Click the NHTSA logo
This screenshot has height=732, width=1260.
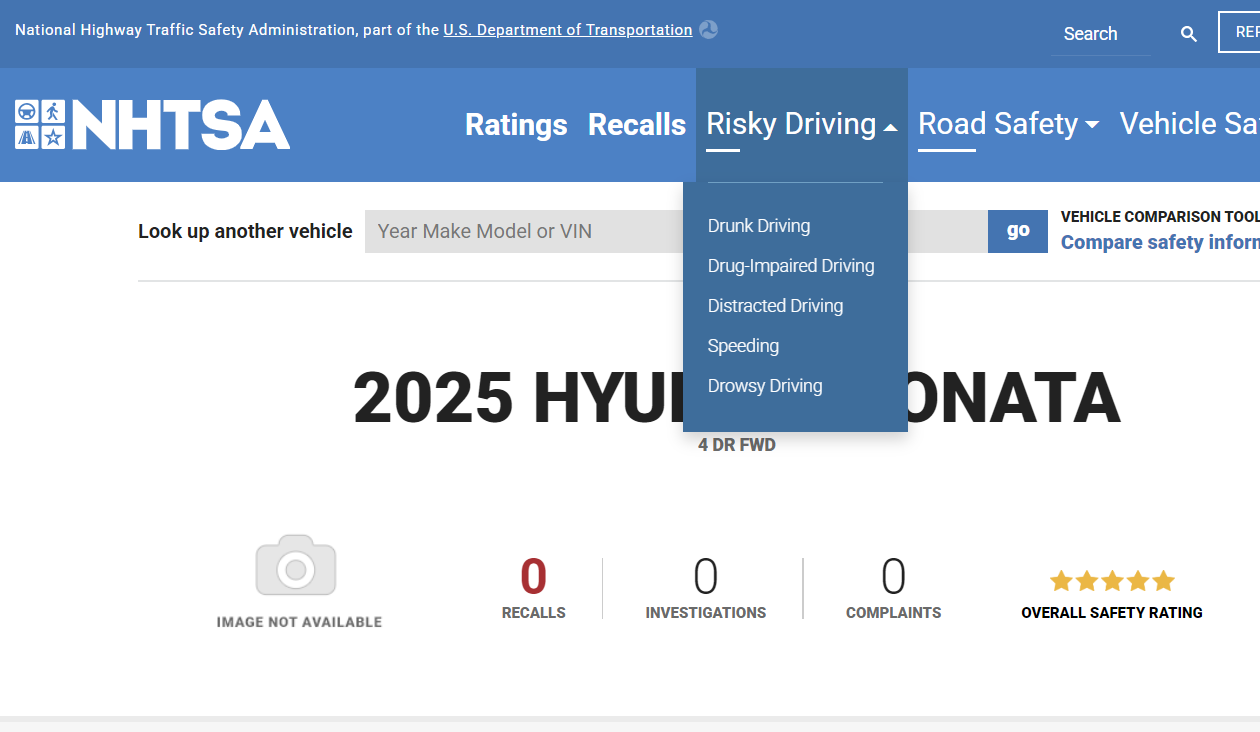152,125
